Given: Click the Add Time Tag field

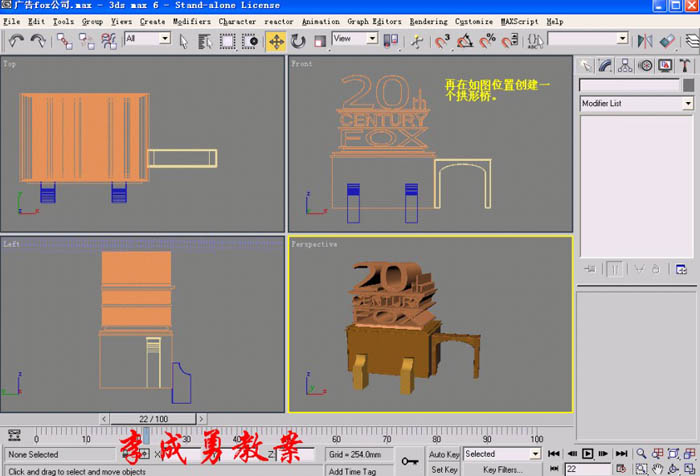Looking at the screenshot, I should (359, 471).
